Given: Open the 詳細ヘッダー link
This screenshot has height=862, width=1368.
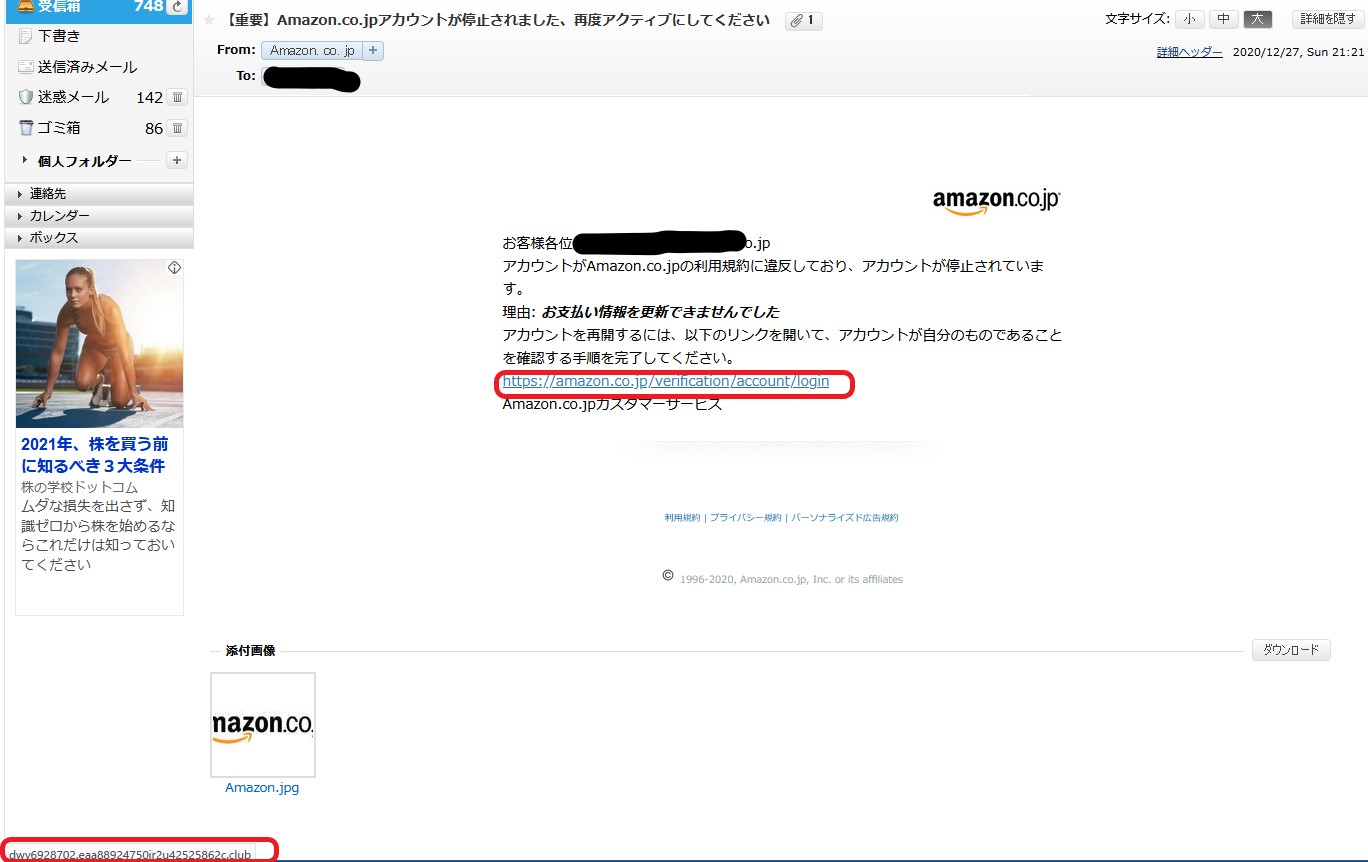Looking at the screenshot, I should click(x=1189, y=52).
